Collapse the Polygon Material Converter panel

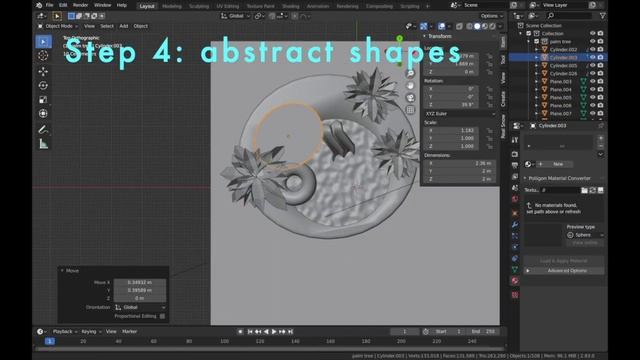click(x=525, y=178)
